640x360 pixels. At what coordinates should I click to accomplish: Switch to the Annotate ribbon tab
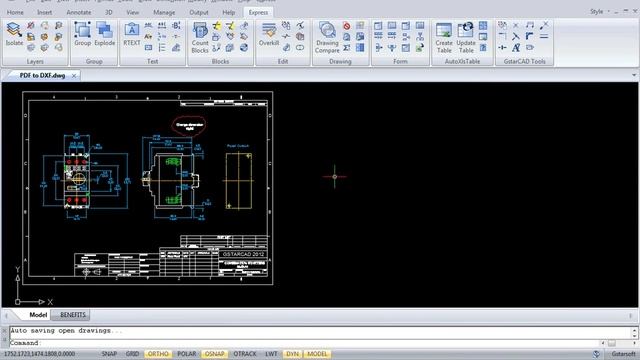click(79, 12)
